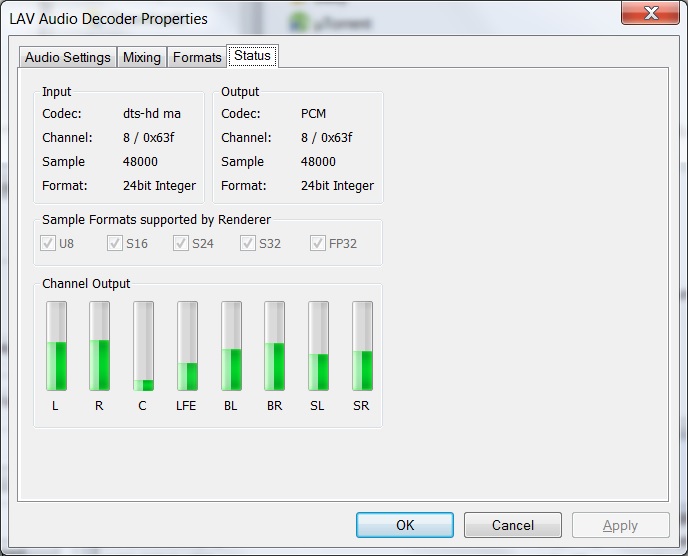The width and height of the screenshot is (688, 558).
Task: Click the LFE label under the meters
Action: pos(186,406)
